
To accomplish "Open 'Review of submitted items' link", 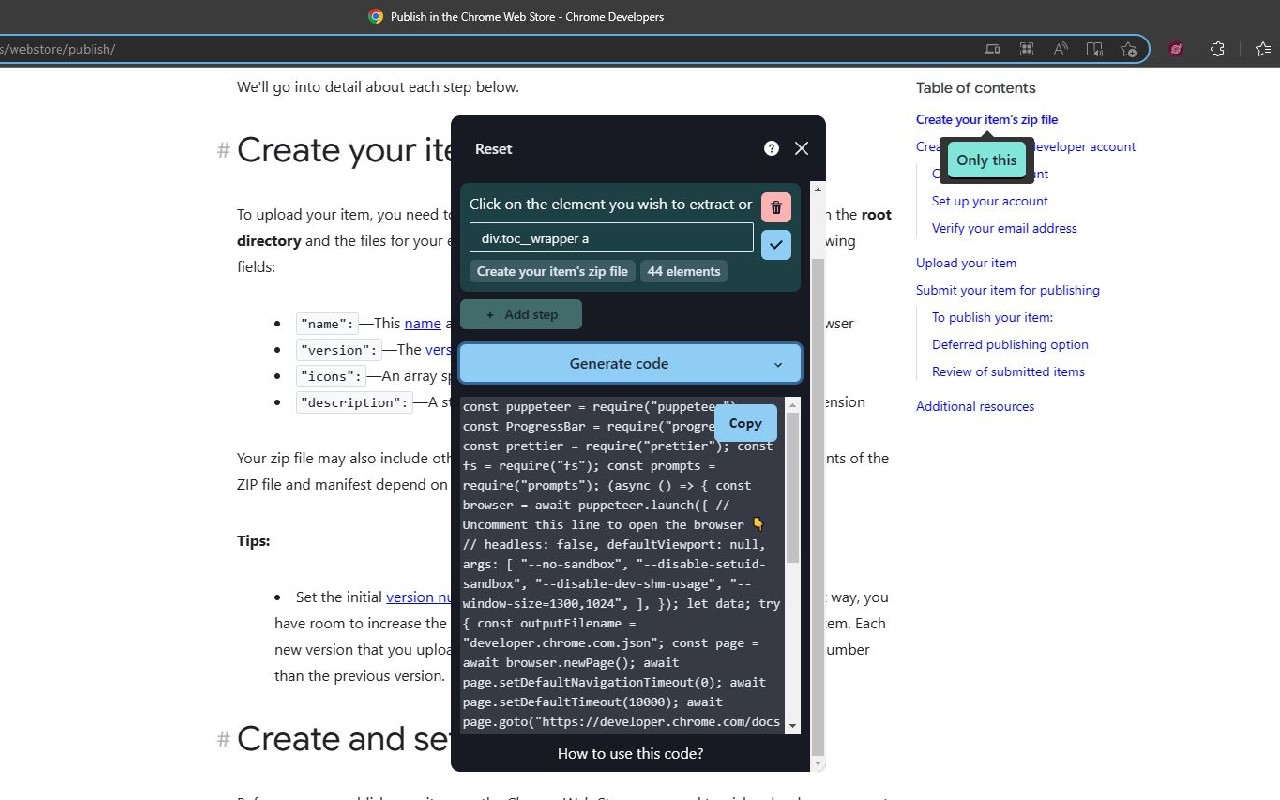I will (x=1008, y=371).
